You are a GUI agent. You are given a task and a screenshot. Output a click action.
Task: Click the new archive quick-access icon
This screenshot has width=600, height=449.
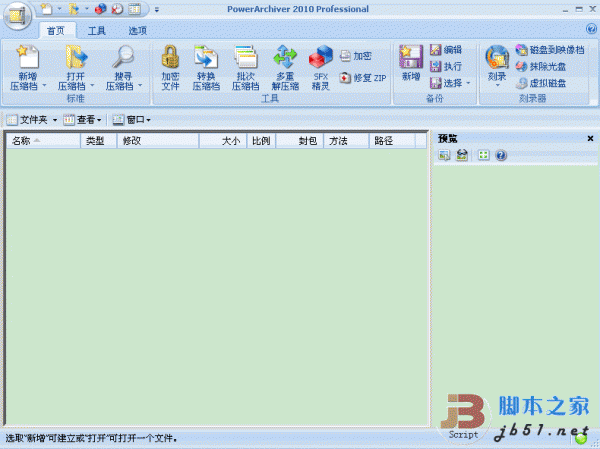point(47,9)
